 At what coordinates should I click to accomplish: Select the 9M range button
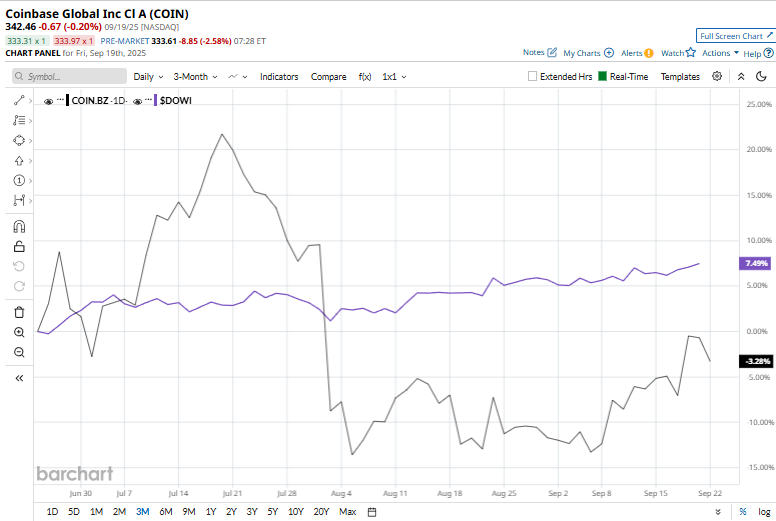[189, 512]
